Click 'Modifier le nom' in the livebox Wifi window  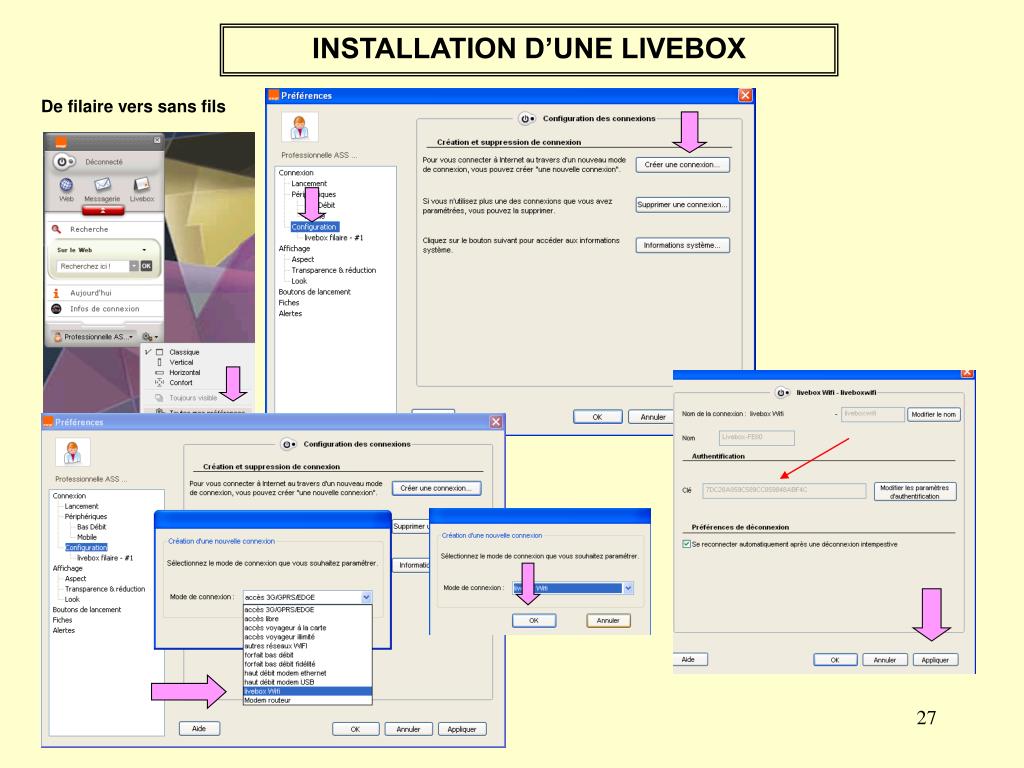934,414
